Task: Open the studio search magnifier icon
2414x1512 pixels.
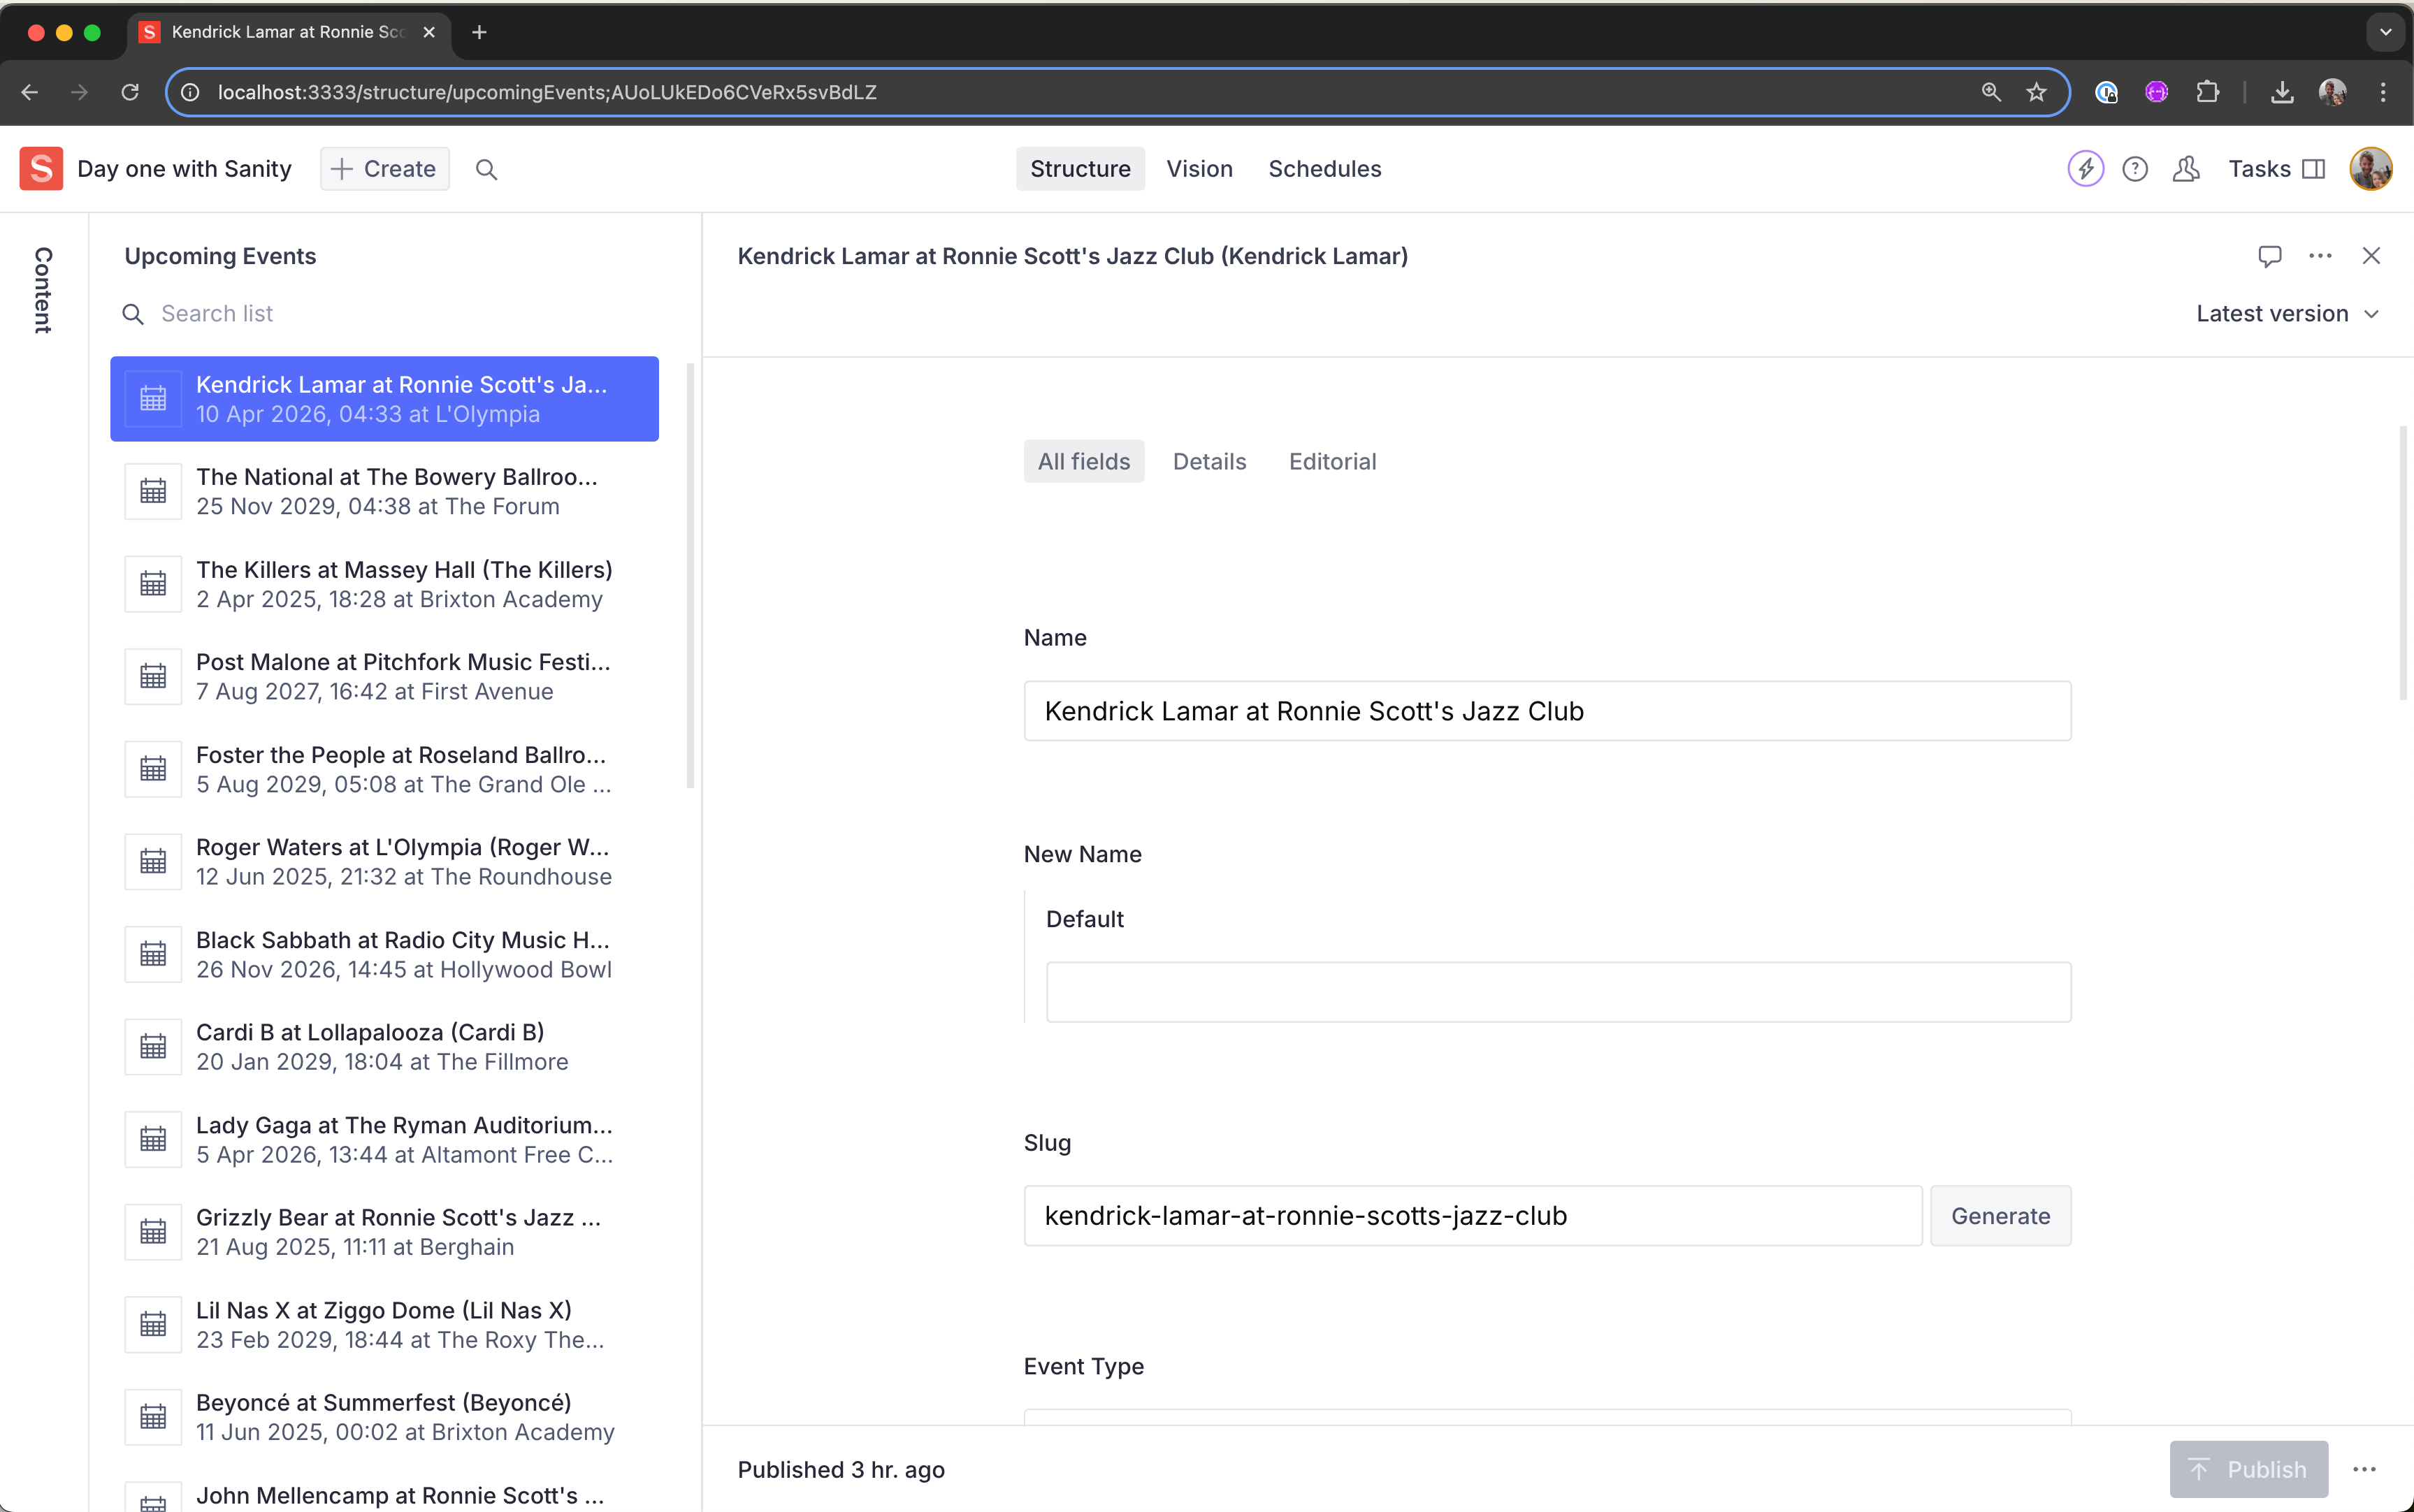Action: click(x=486, y=169)
